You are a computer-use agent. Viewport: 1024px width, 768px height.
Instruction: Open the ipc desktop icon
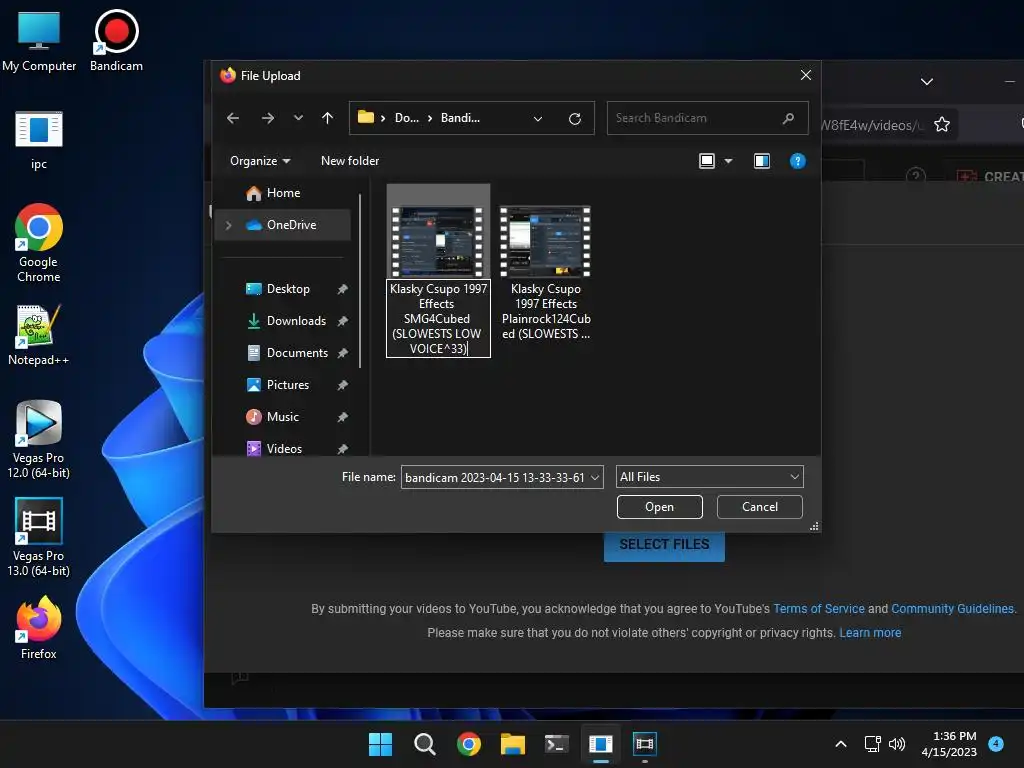(39, 140)
